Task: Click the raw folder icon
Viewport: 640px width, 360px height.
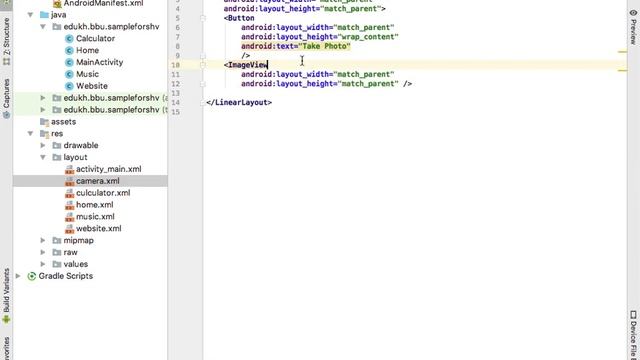Action: (x=57, y=252)
